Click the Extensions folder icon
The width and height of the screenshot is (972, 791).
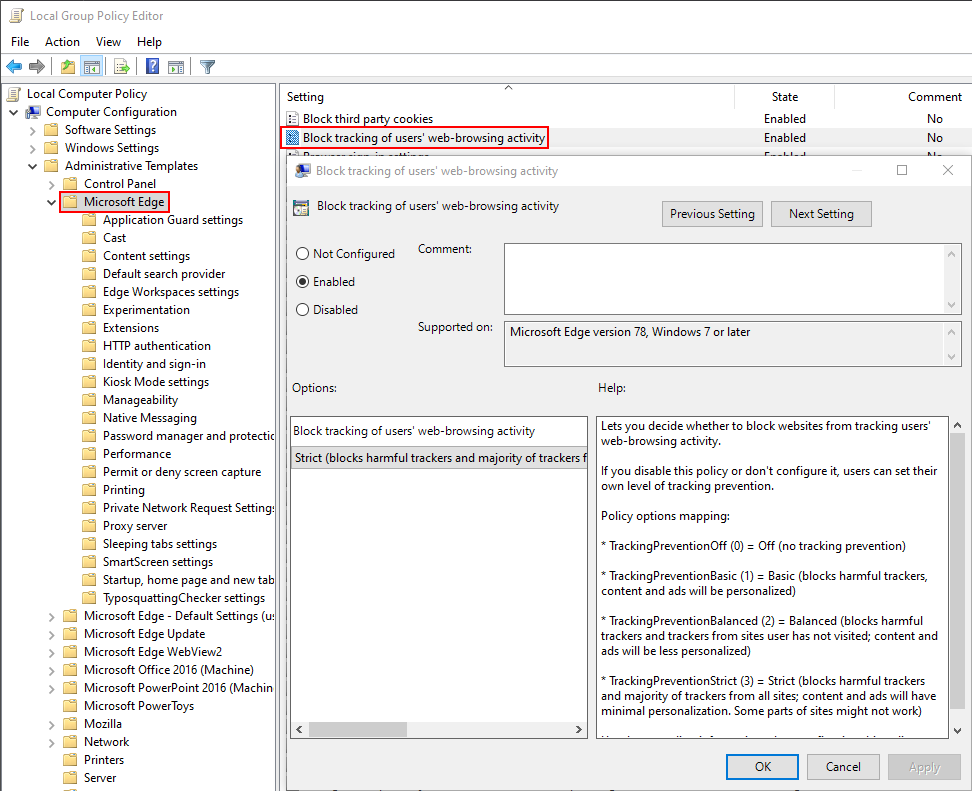[89, 327]
